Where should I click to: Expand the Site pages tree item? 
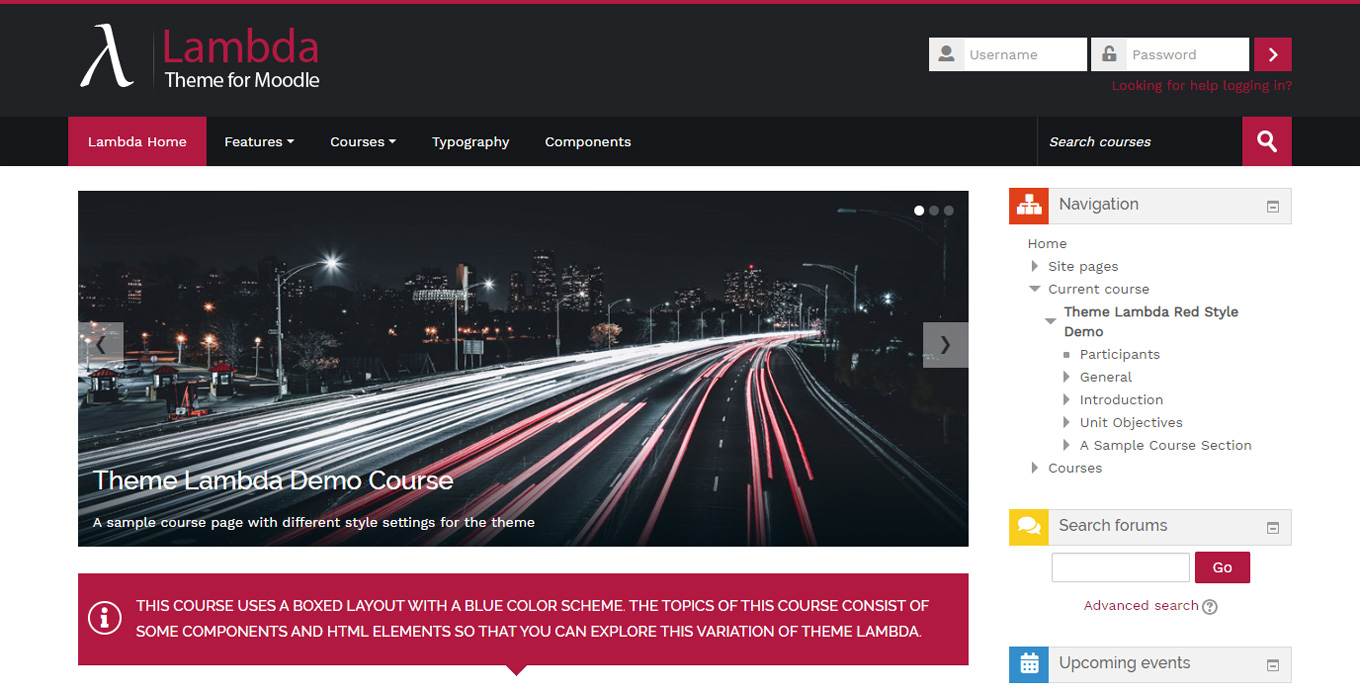[x=1035, y=266]
